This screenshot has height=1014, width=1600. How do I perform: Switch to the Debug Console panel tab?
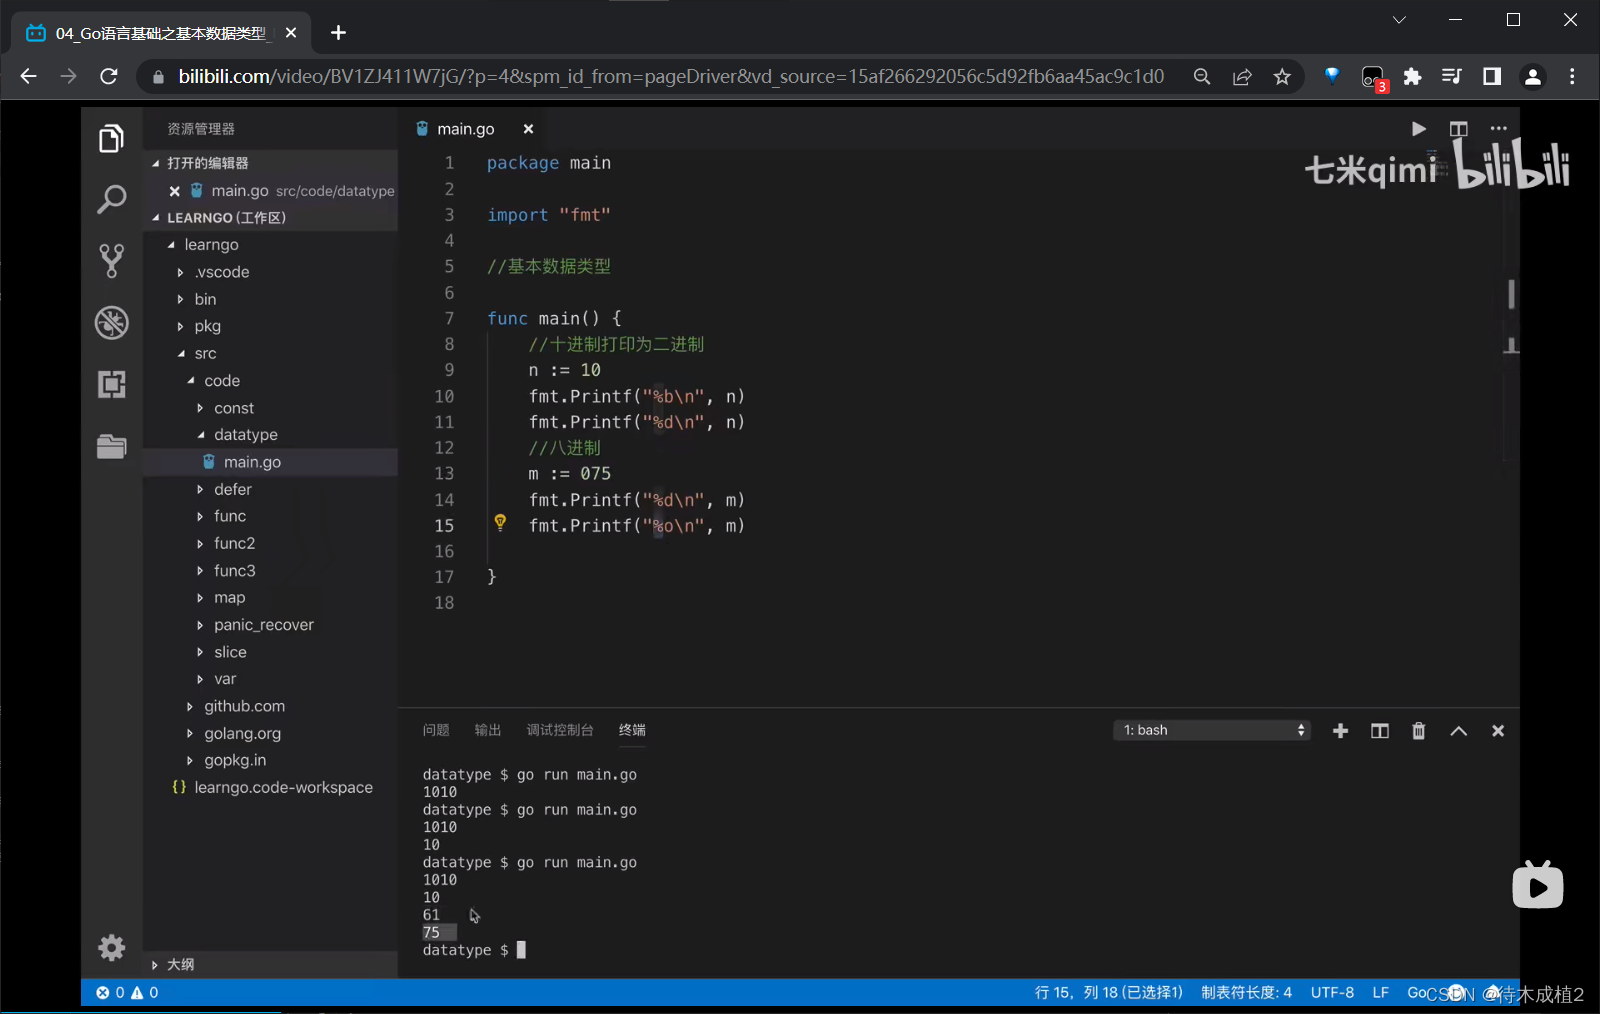tap(560, 730)
